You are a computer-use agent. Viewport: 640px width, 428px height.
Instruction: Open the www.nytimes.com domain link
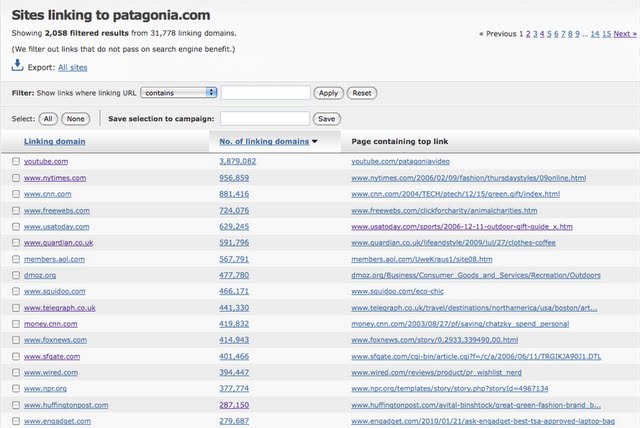click(55, 178)
